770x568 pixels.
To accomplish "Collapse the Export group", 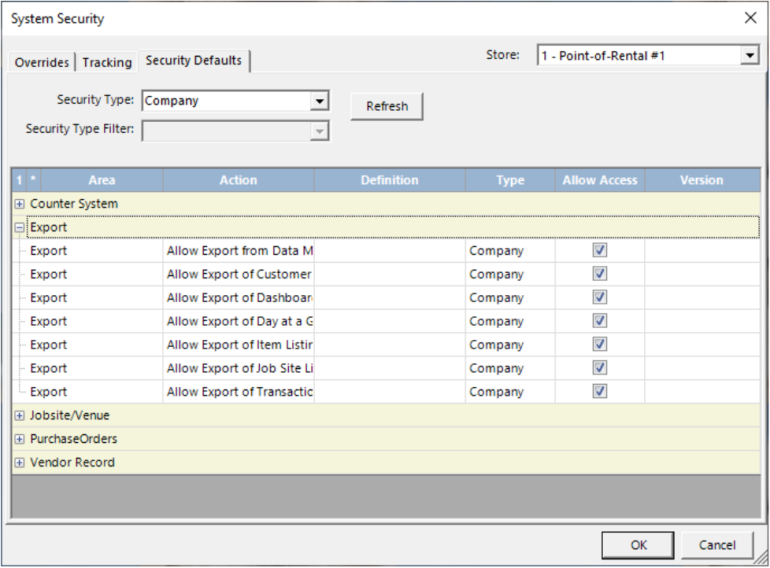I will [19, 227].
